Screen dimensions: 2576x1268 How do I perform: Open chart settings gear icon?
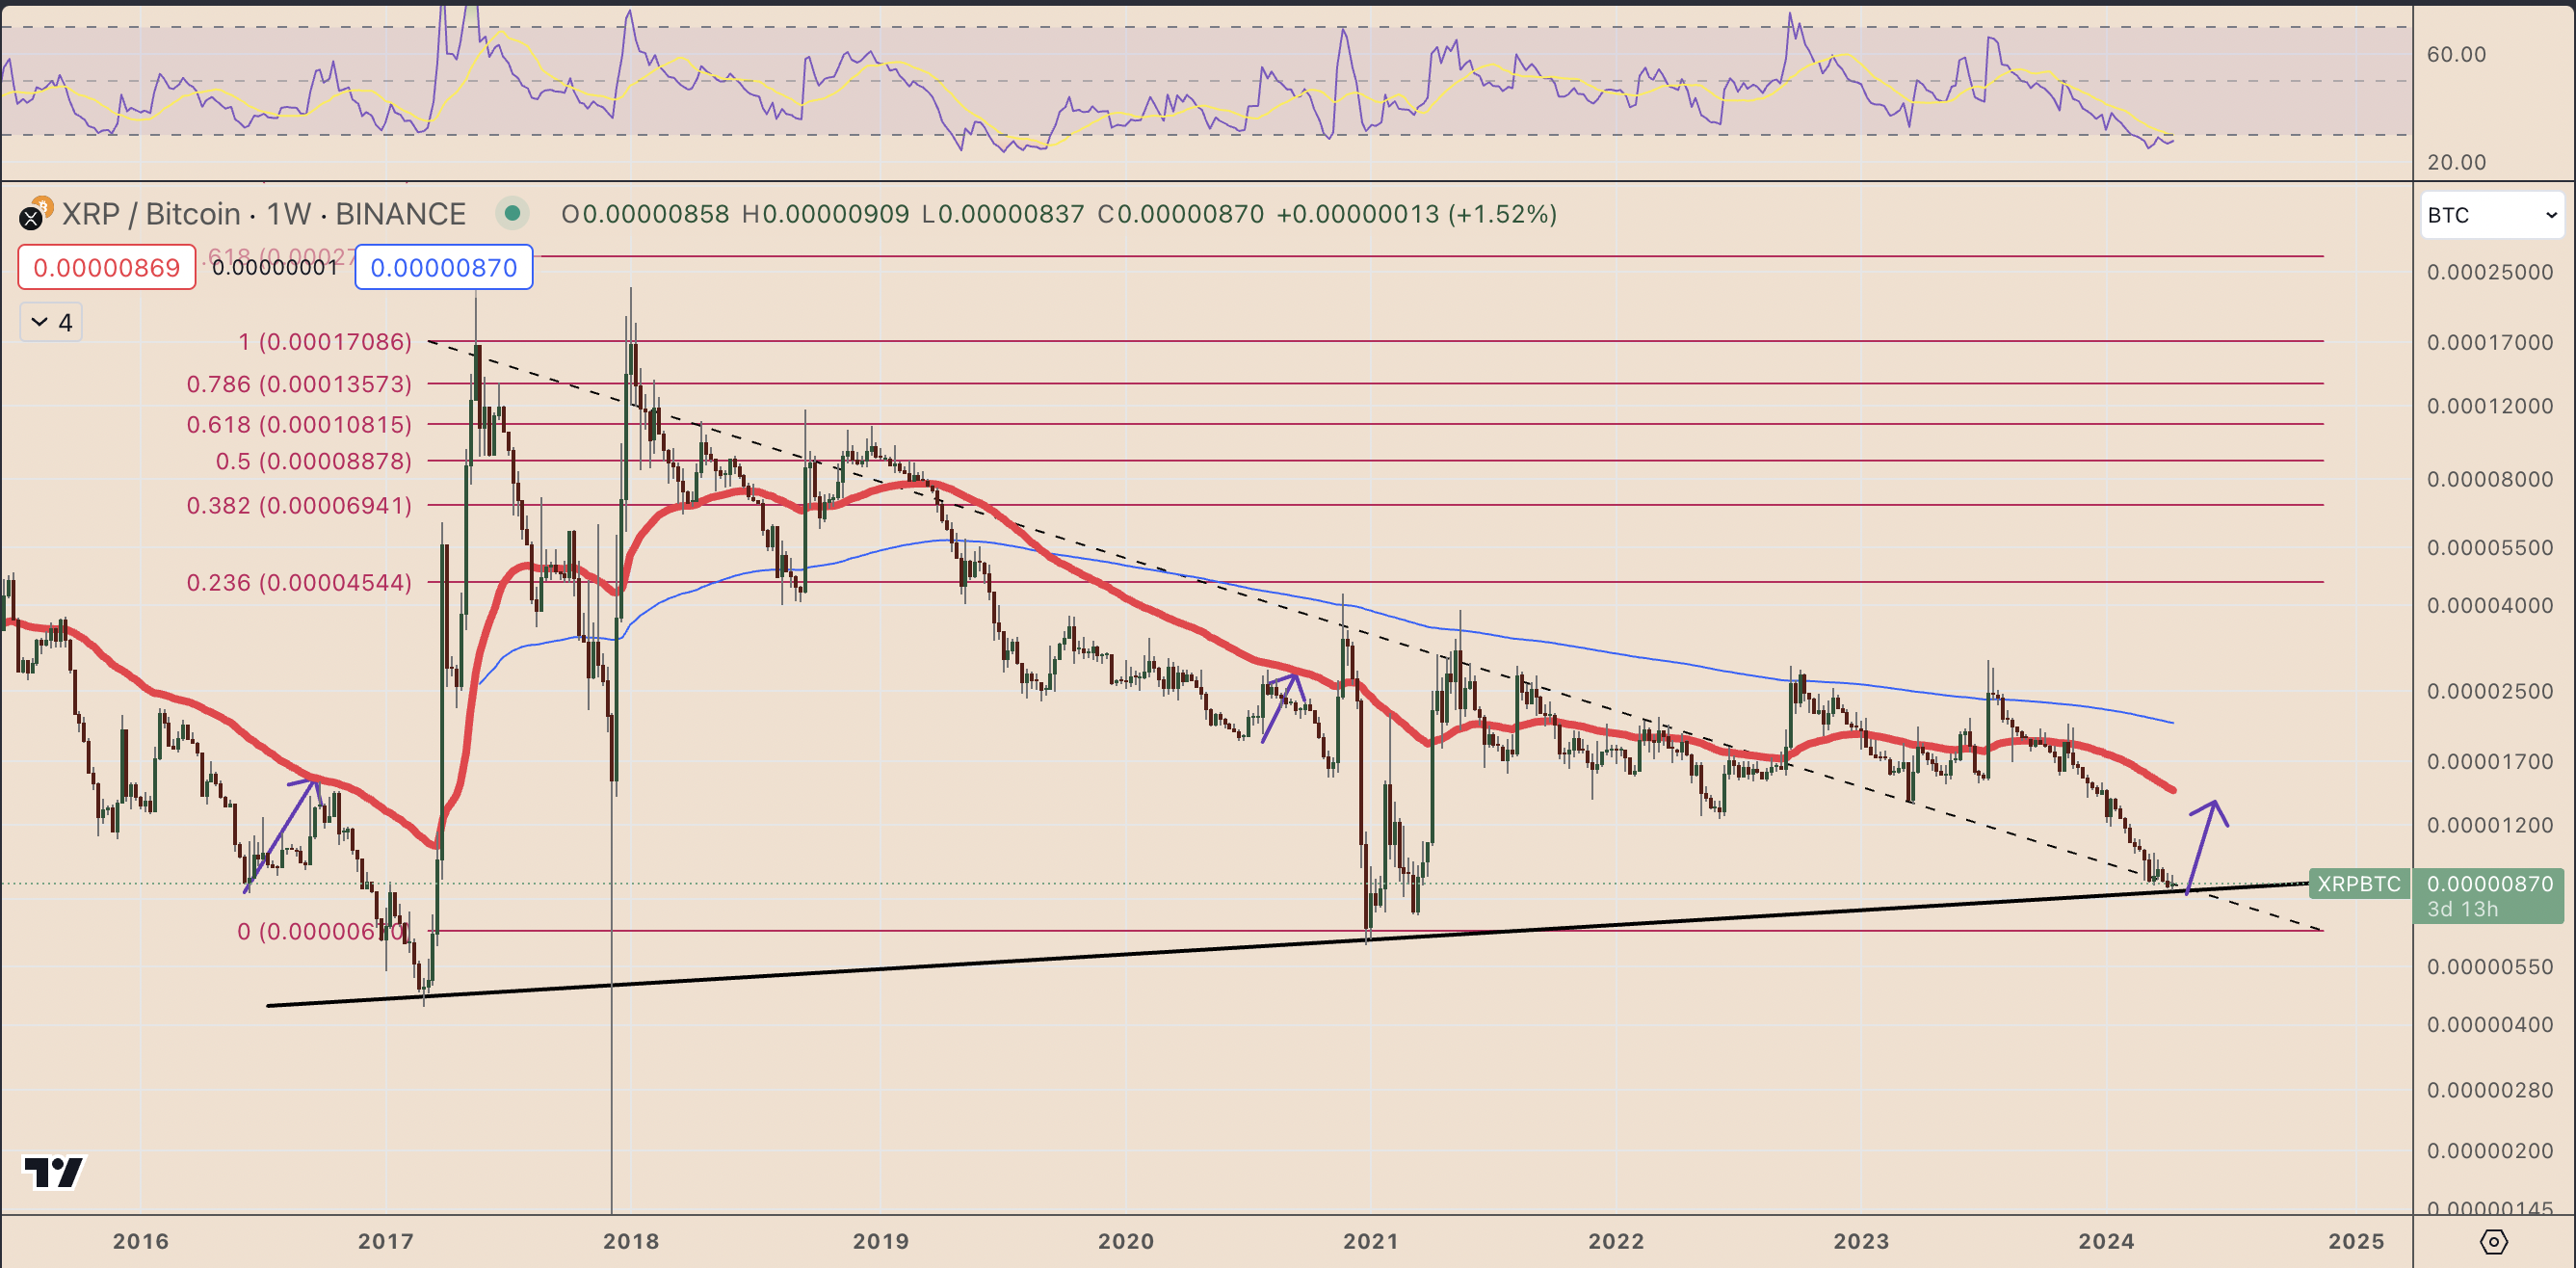[x=2493, y=1241]
